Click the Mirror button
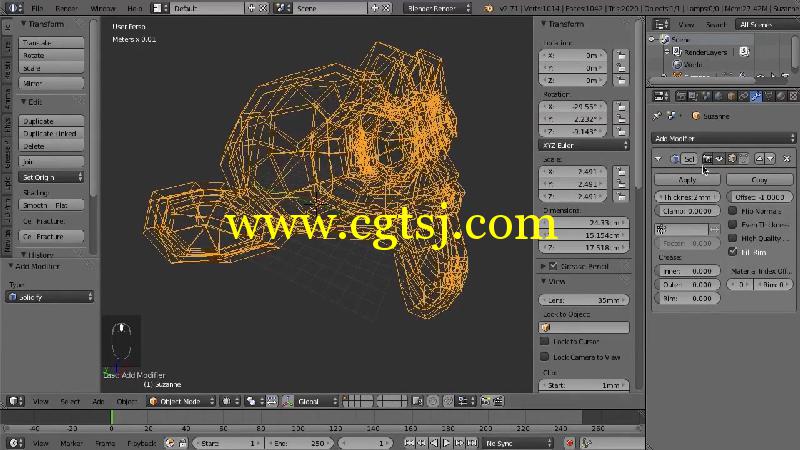800x450 pixels. pyautogui.click(x=52, y=83)
